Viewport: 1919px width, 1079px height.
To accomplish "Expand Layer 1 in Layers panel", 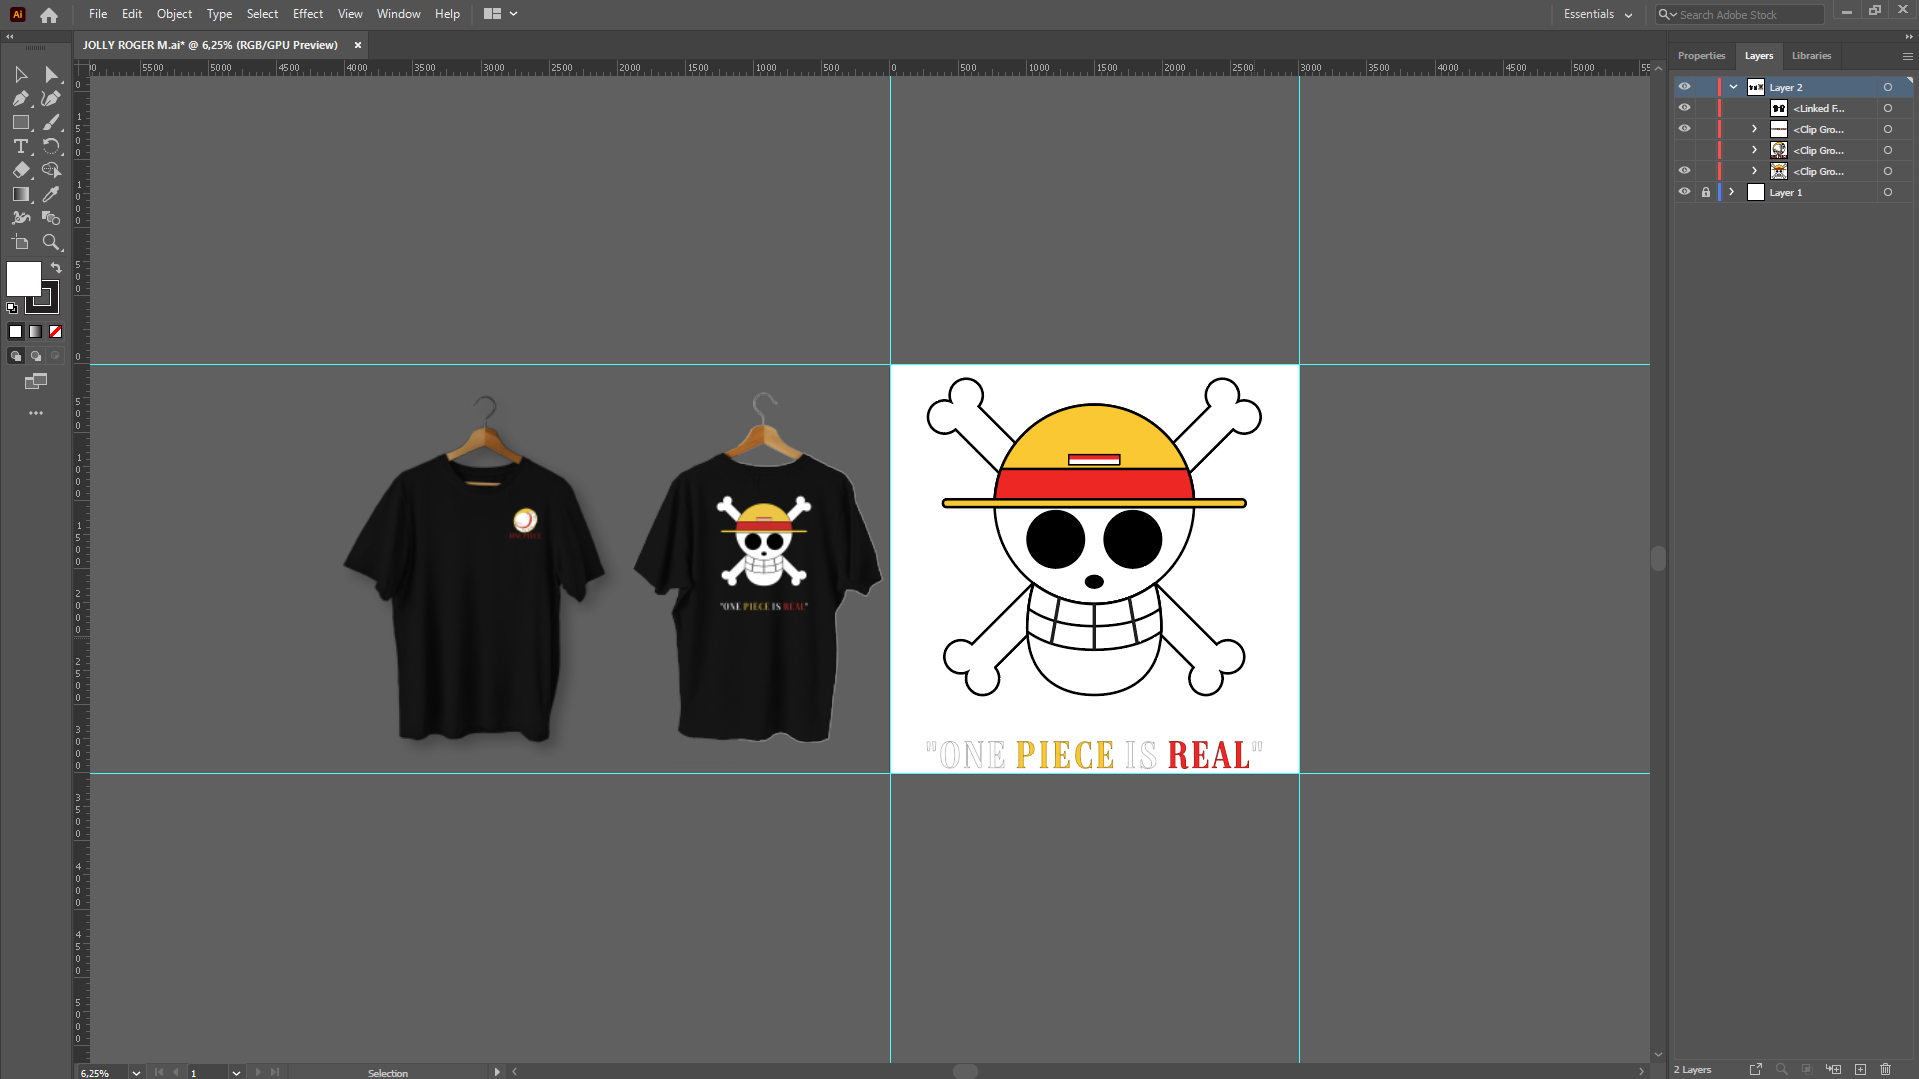I will pos(1732,192).
